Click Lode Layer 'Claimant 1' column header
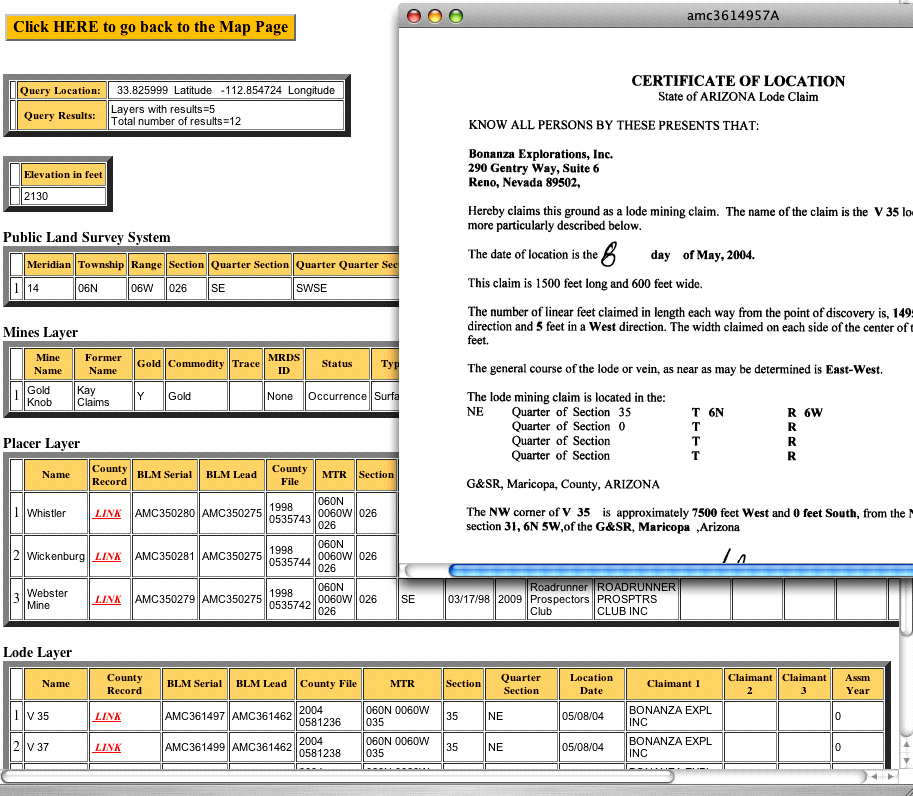Viewport: 913px width, 796px height. coord(674,684)
